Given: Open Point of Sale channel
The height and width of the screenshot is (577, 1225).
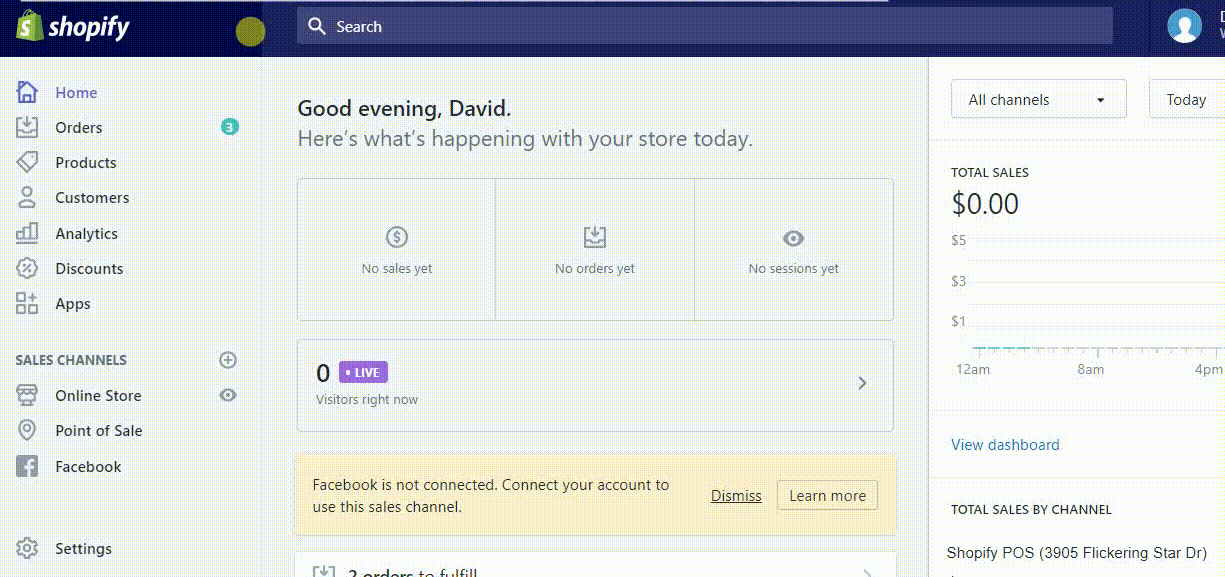Looking at the screenshot, I should coord(99,430).
